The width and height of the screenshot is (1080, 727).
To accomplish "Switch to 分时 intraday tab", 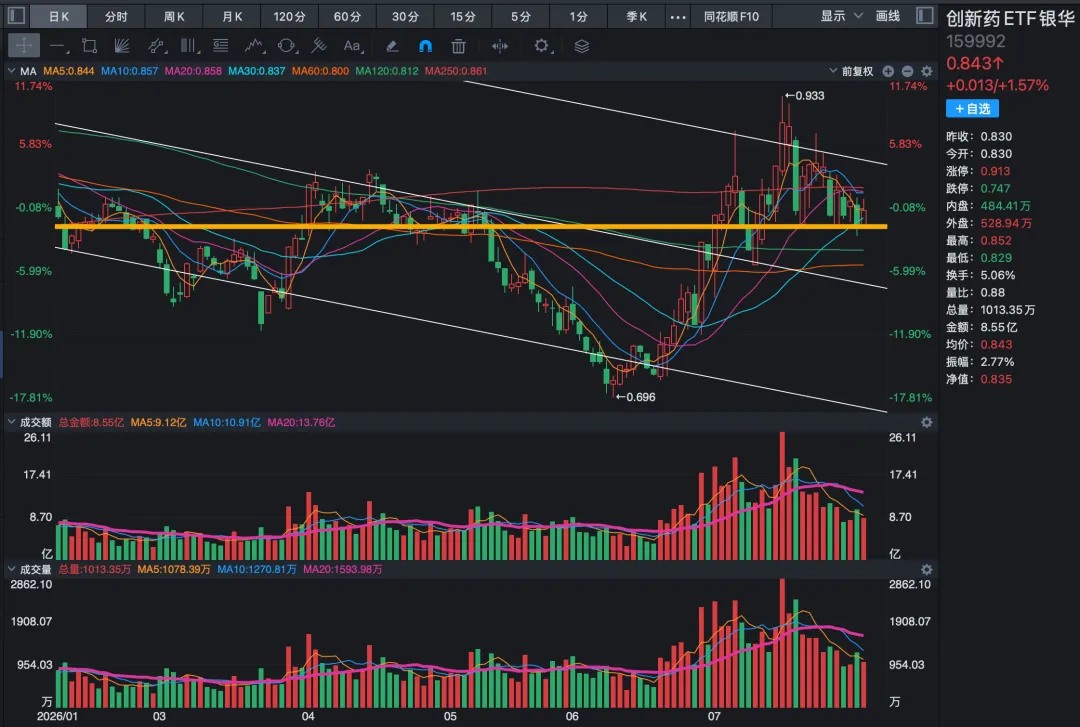I will click(116, 16).
